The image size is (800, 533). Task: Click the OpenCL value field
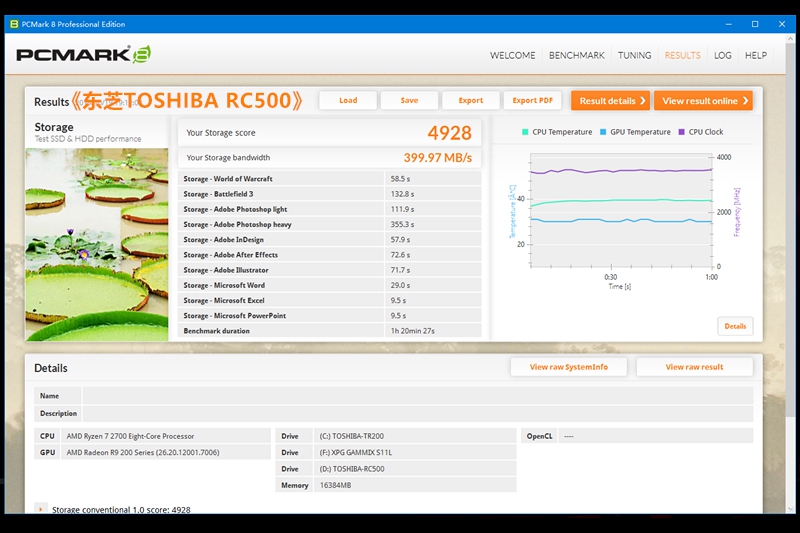656,436
